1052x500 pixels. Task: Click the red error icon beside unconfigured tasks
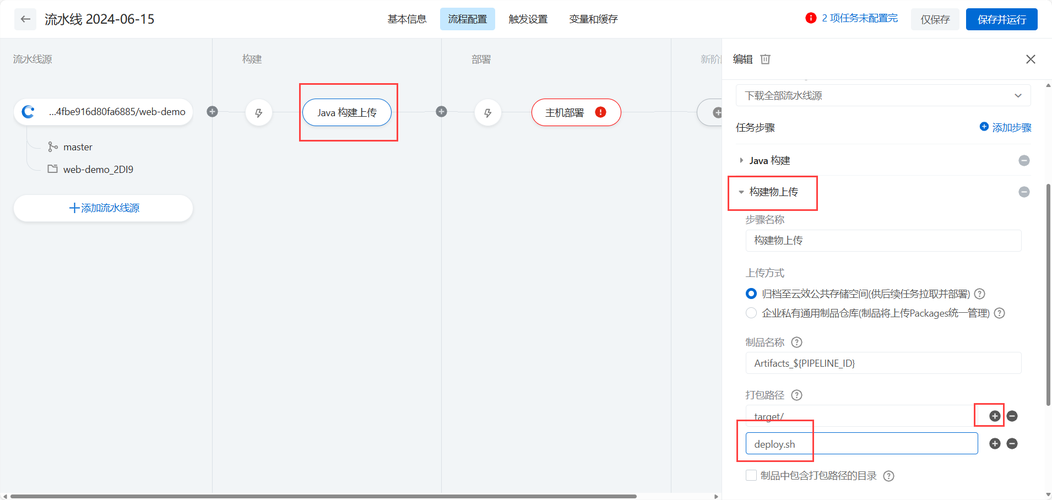(x=810, y=18)
